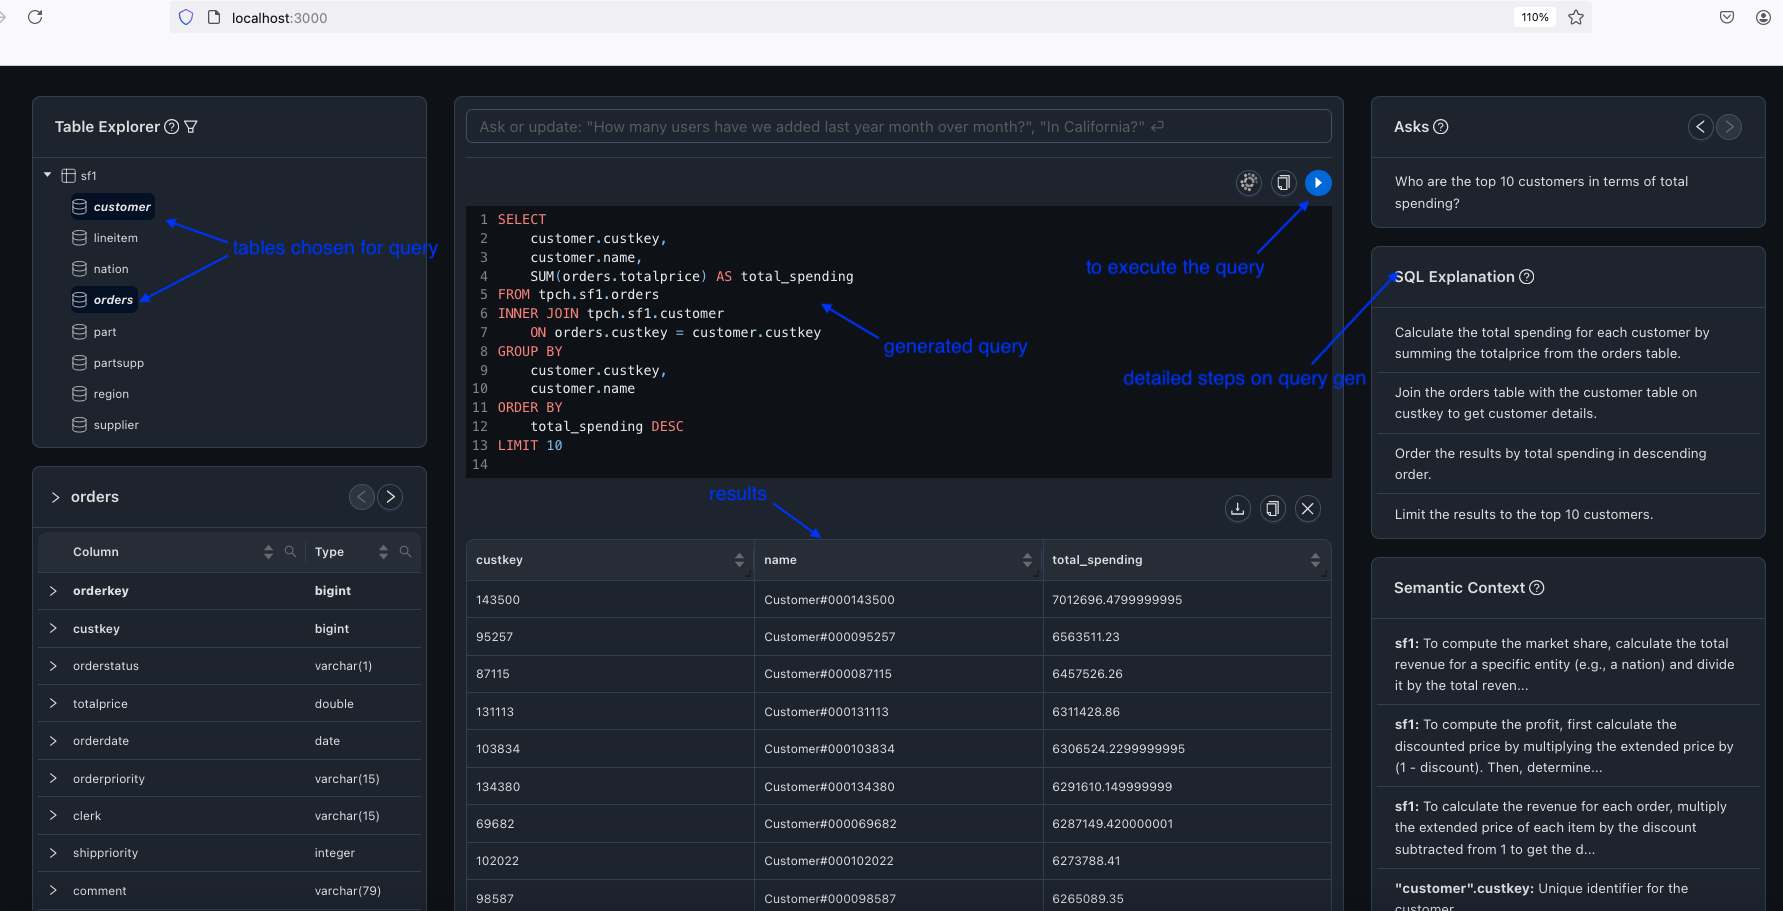
Task: Copy the generated SQL query
Action: pos(1283,183)
